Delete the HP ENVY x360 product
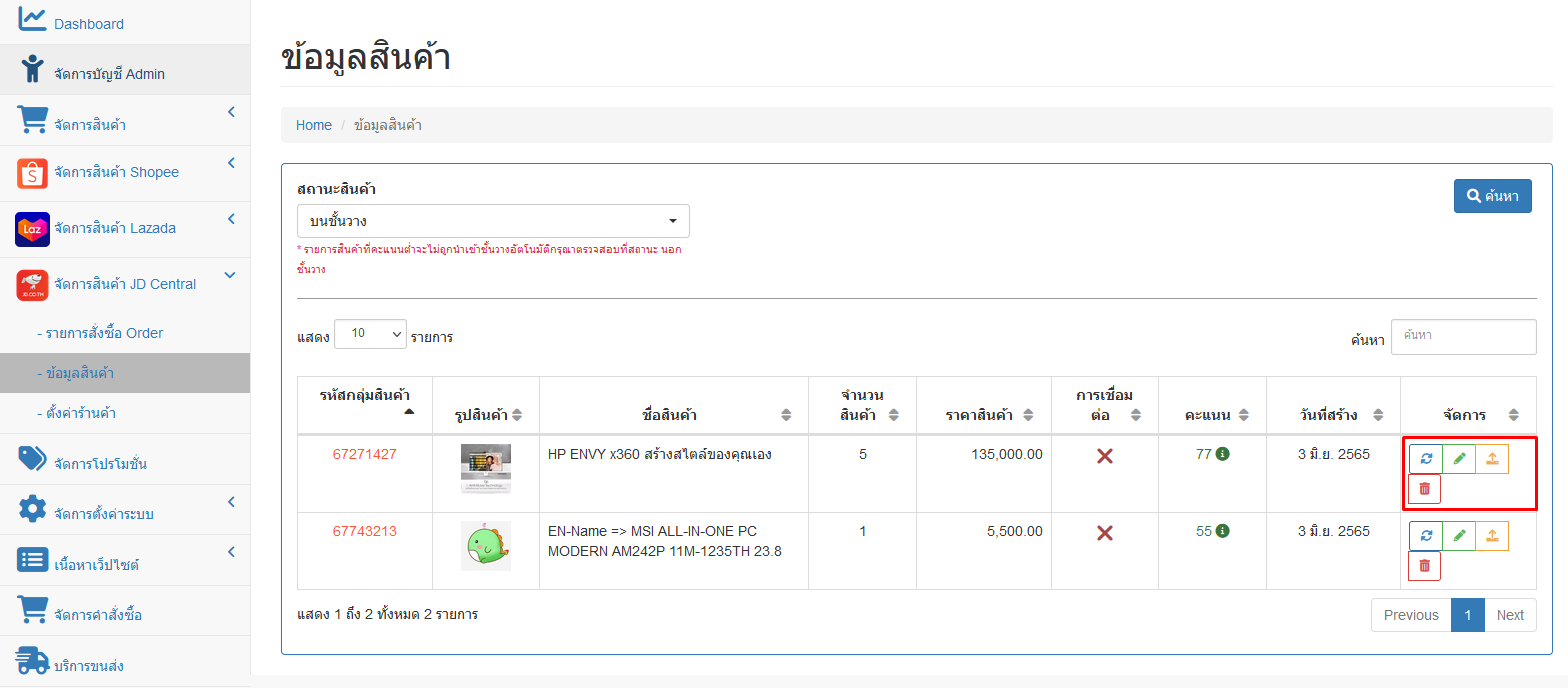This screenshot has height=688, width=1568. click(x=1425, y=489)
